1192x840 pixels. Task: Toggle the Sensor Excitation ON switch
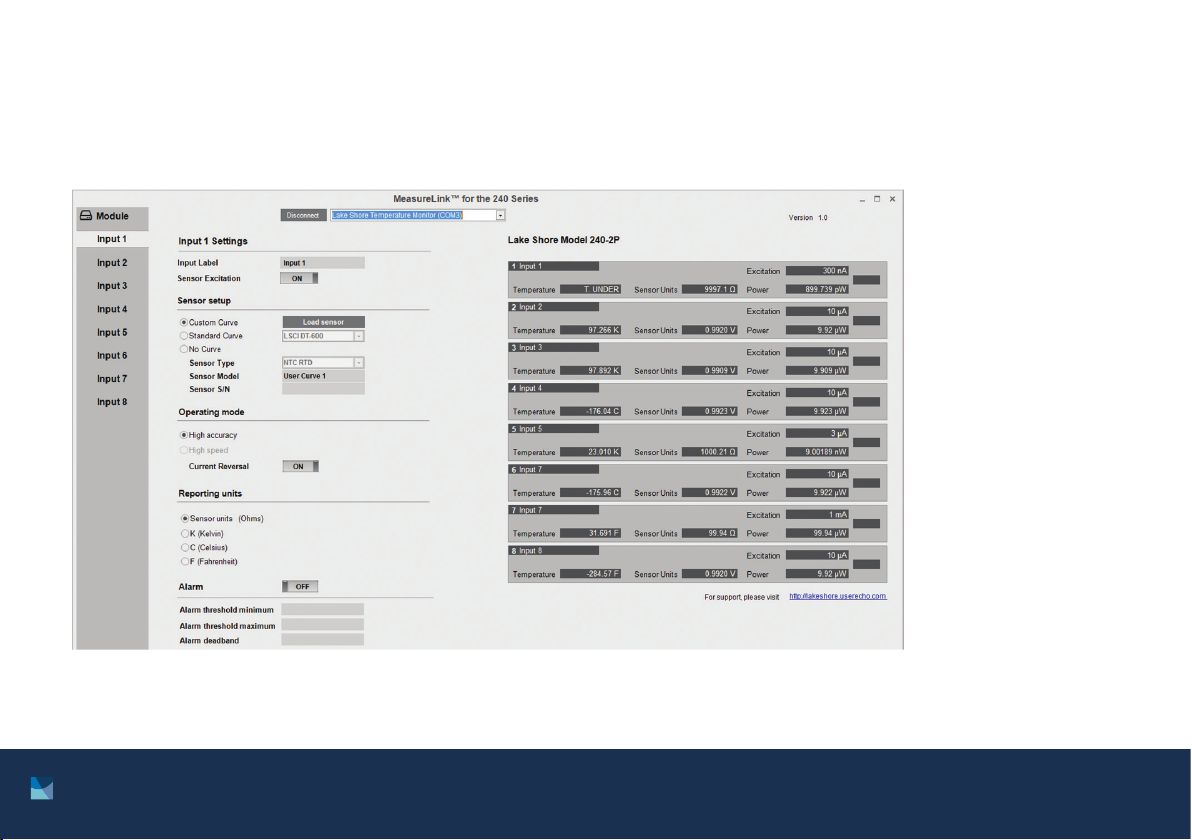(x=299, y=278)
